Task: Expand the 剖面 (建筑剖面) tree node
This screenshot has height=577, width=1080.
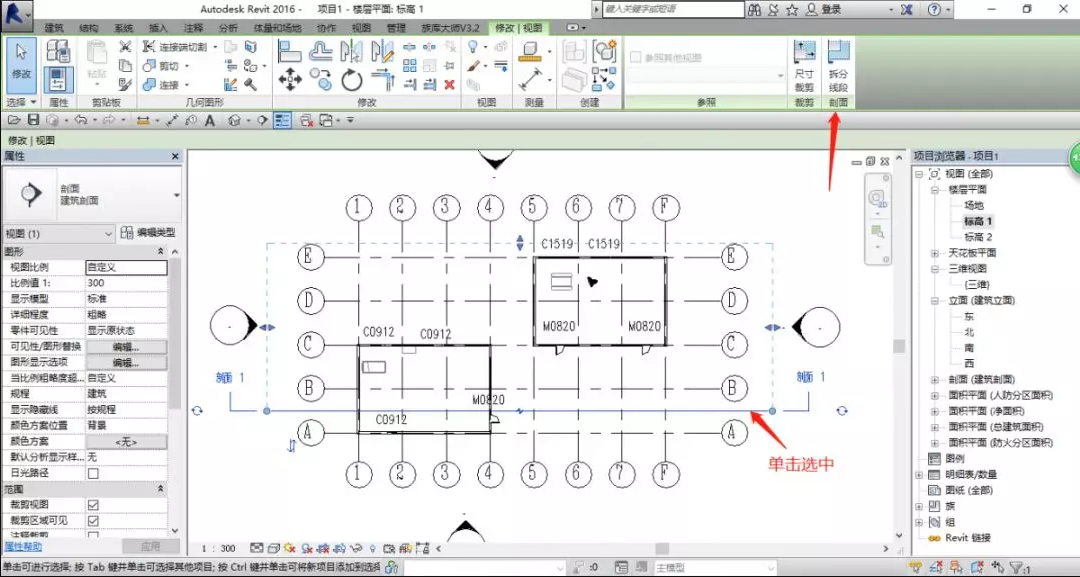Action: tap(935, 379)
